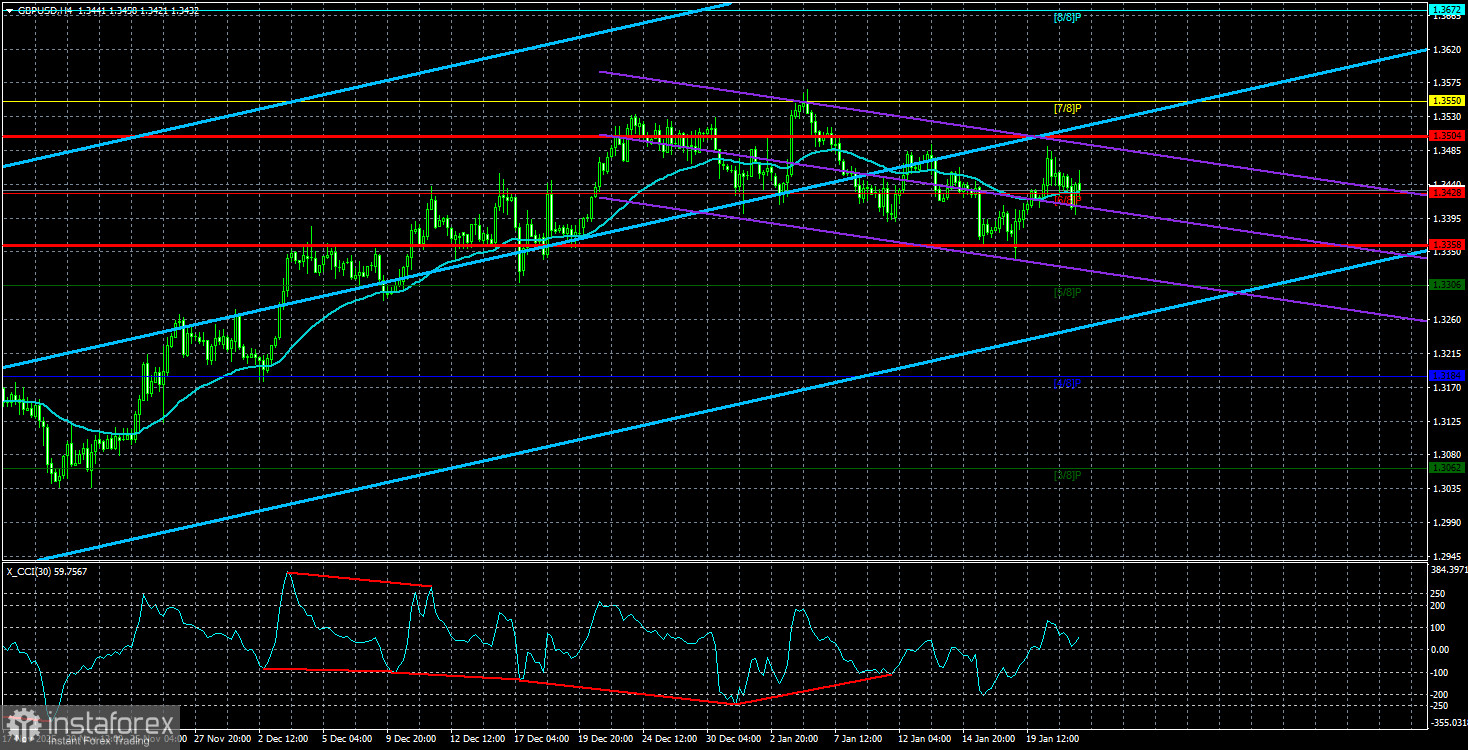Image resolution: width=1468 pixels, height=750 pixels.
Task: Click the Instant Forex Trading text
Action: (100, 741)
